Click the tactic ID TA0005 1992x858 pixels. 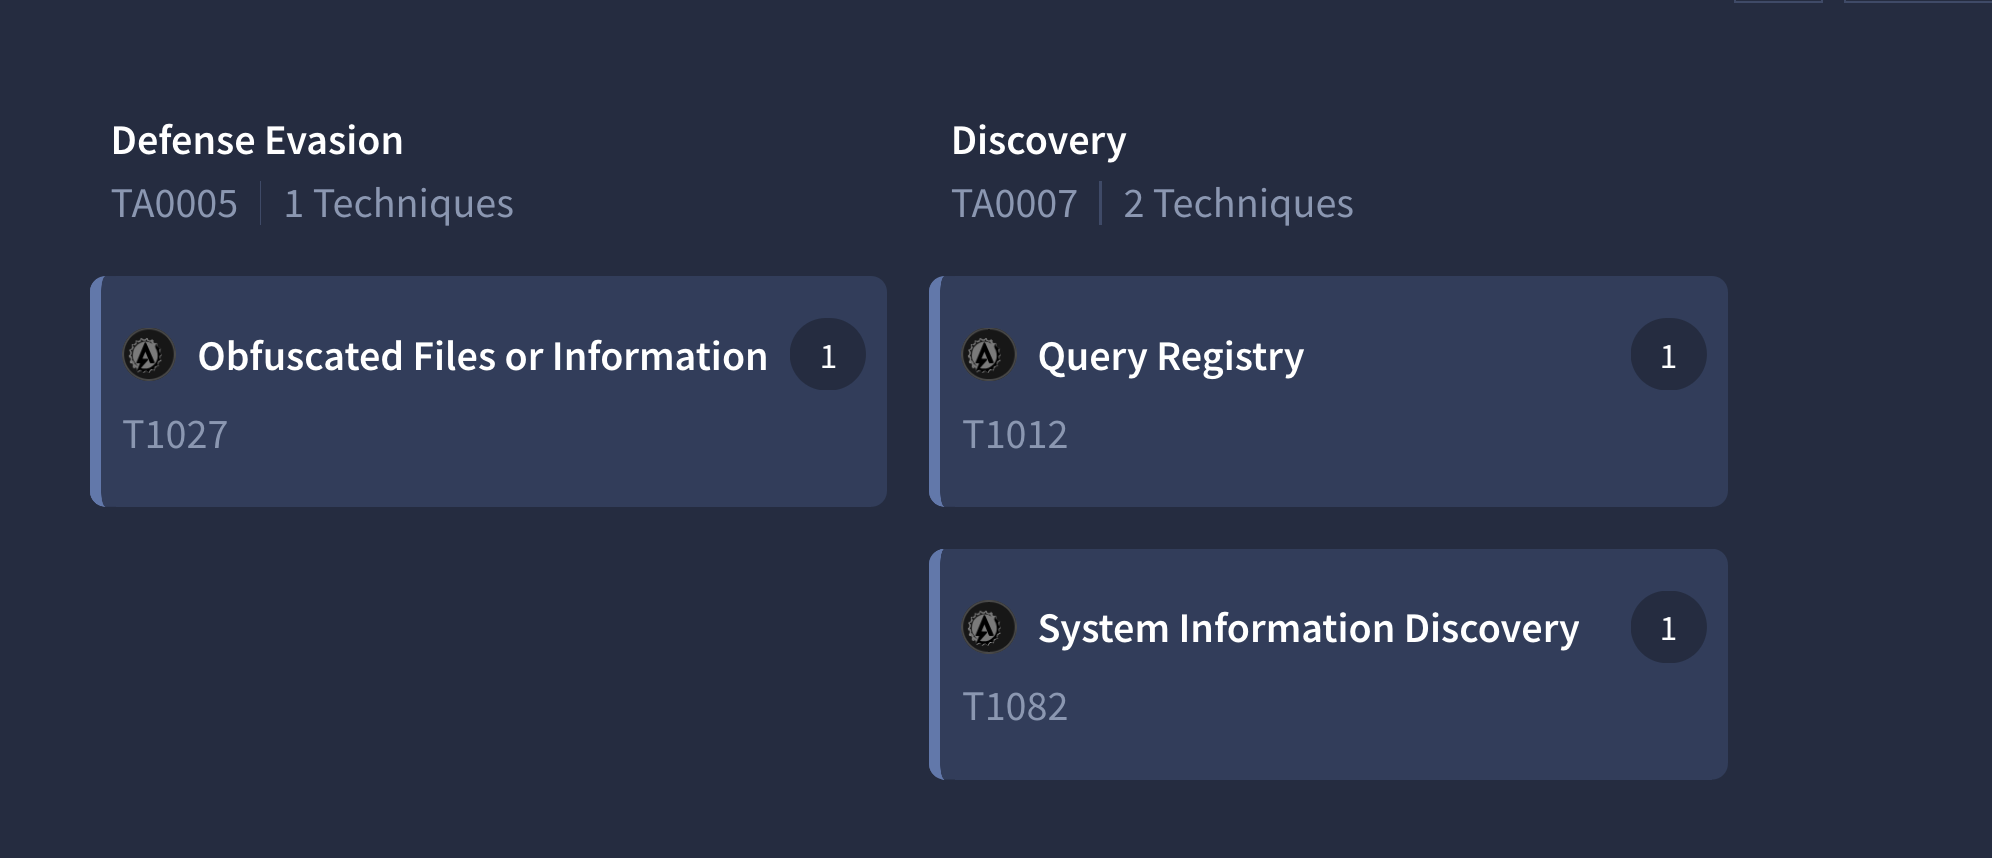(174, 204)
